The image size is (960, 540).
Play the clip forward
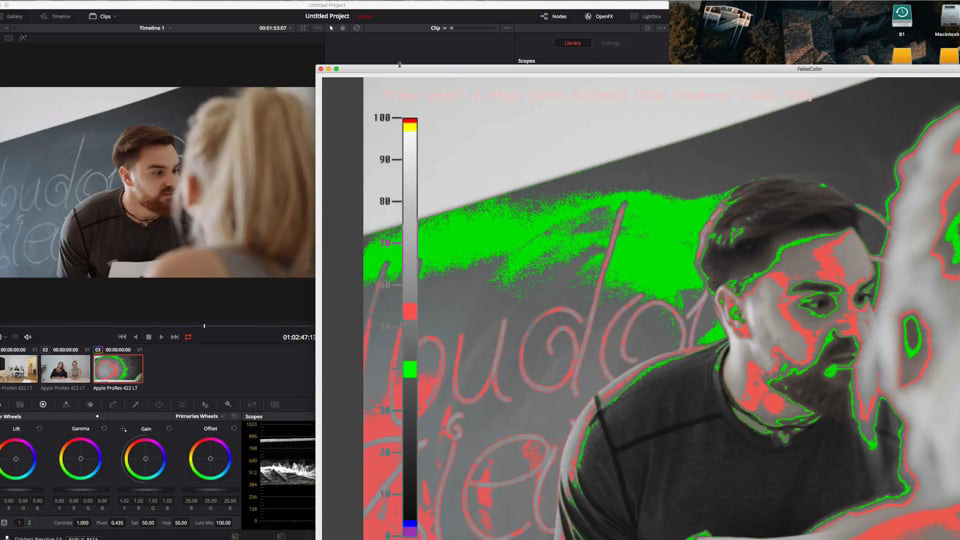(x=161, y=337)
